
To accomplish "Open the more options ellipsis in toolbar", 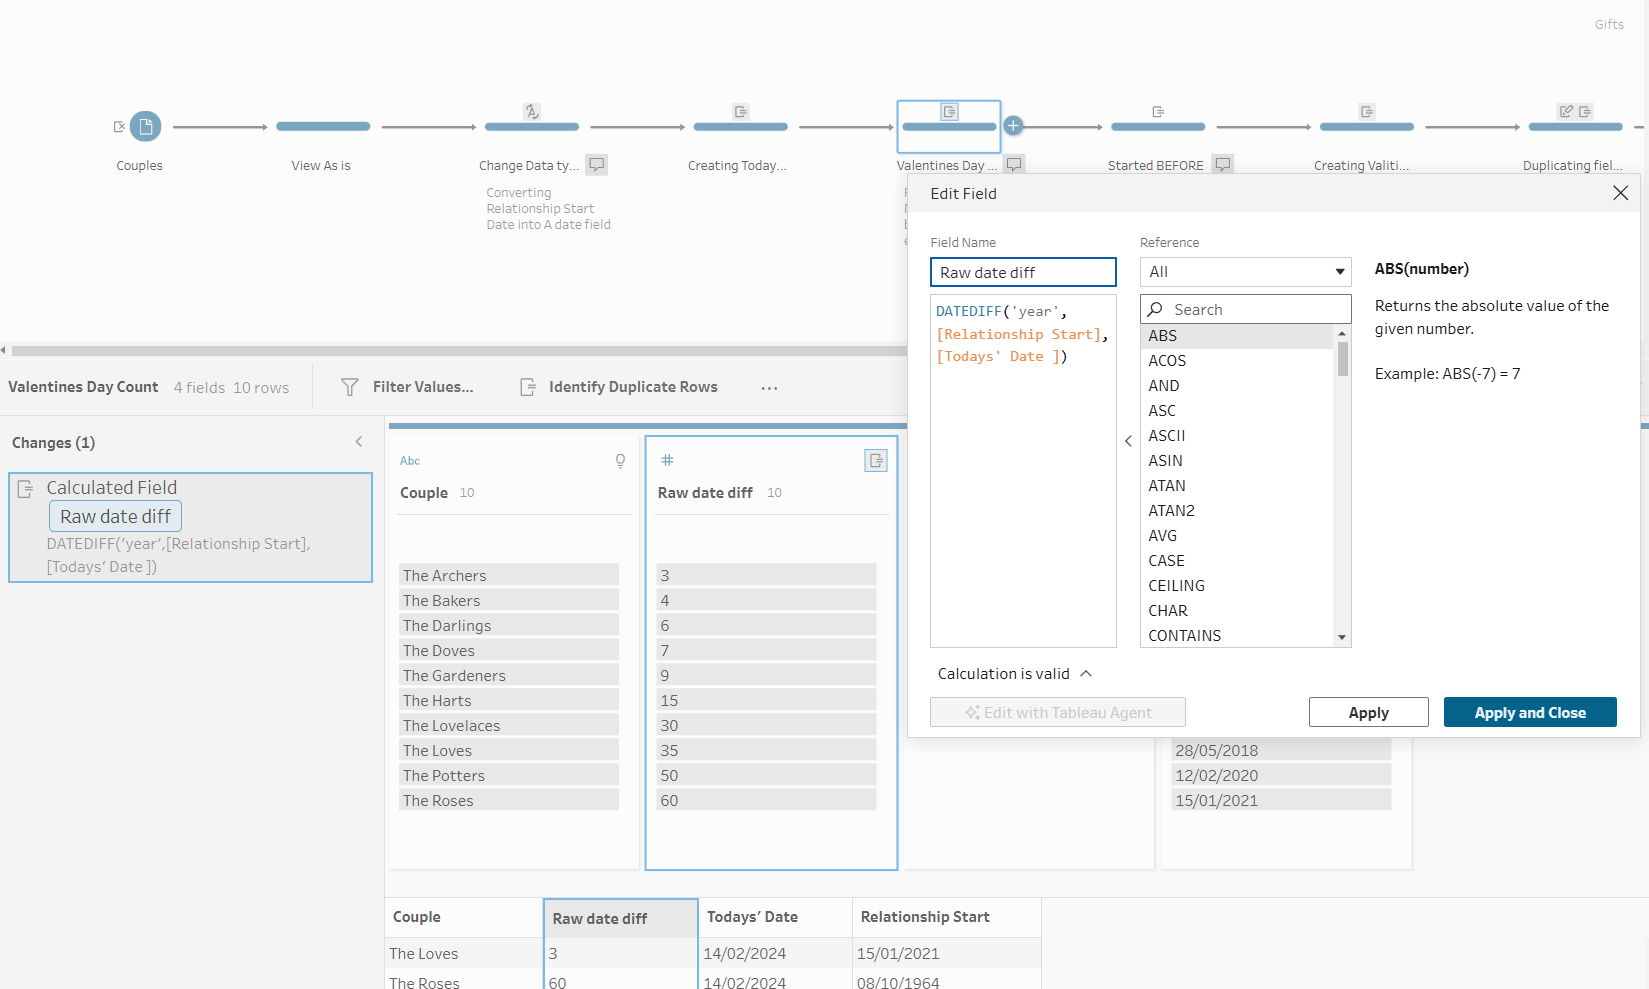I will click(768, 388).
